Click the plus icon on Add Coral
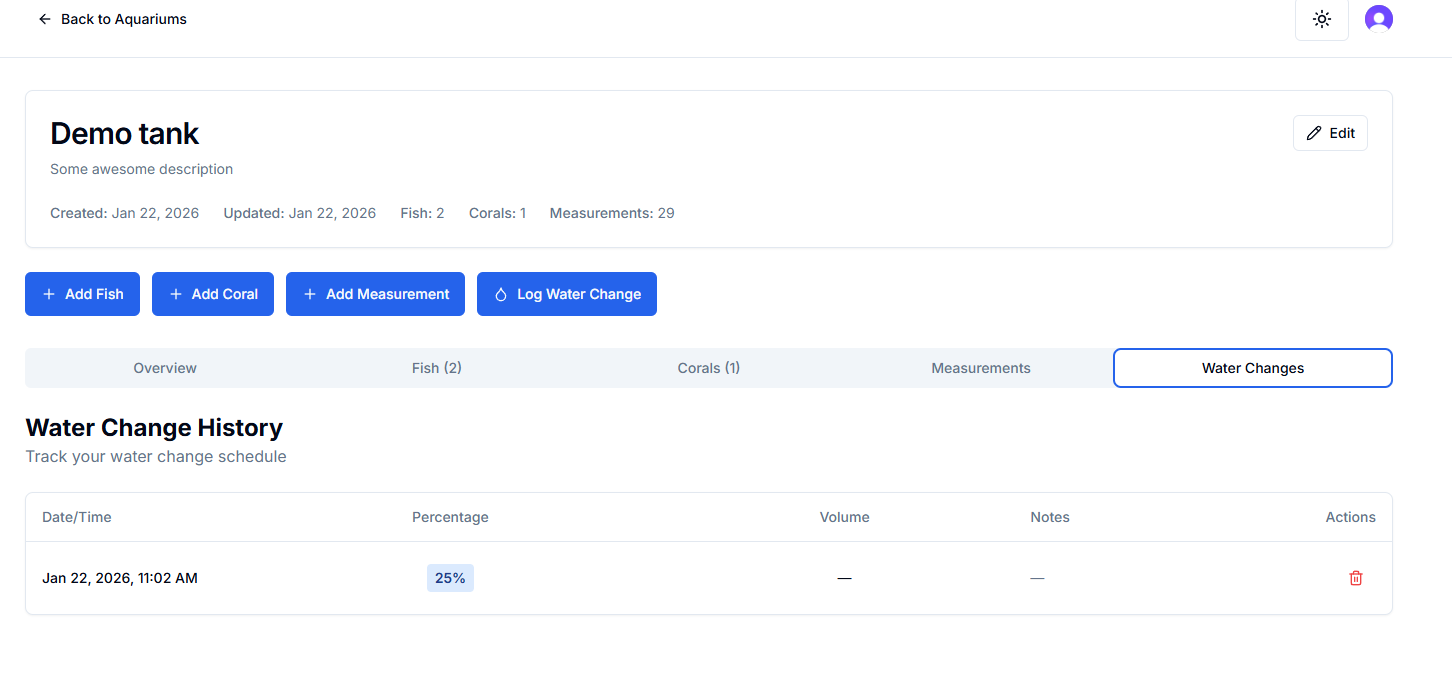 (x=176, y=294)
